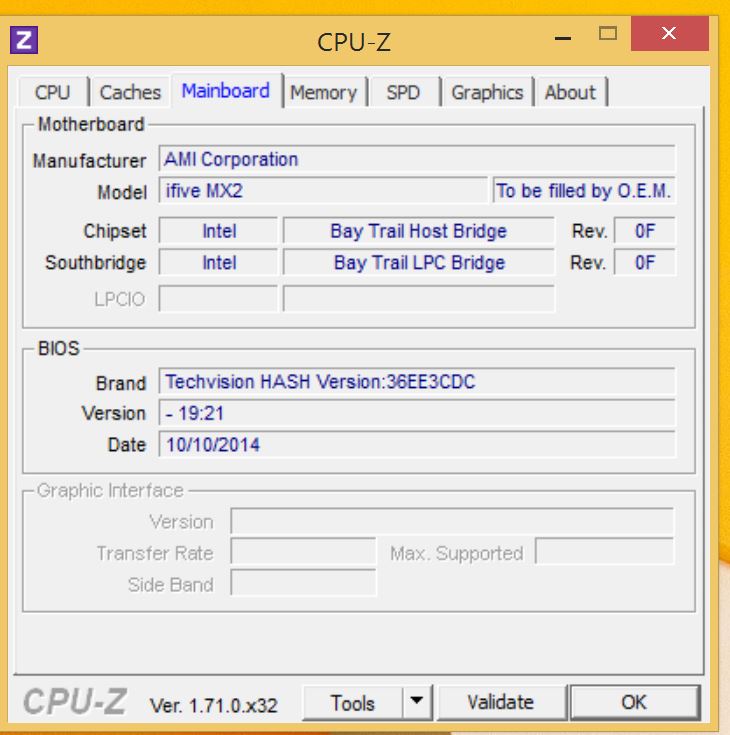Open the SPD tab
The width and height of the screenshot is (730, 735).
pos(403,92)
